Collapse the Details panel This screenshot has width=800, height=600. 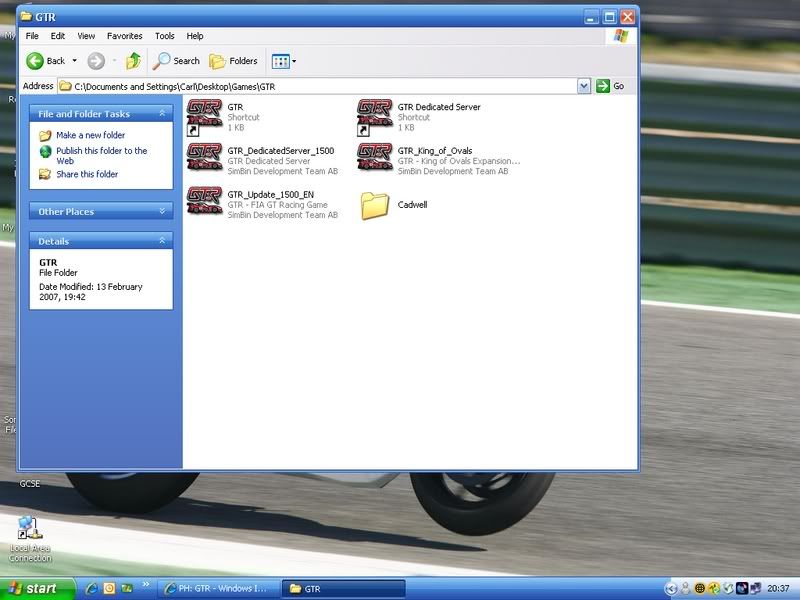(x=162, y=241)
